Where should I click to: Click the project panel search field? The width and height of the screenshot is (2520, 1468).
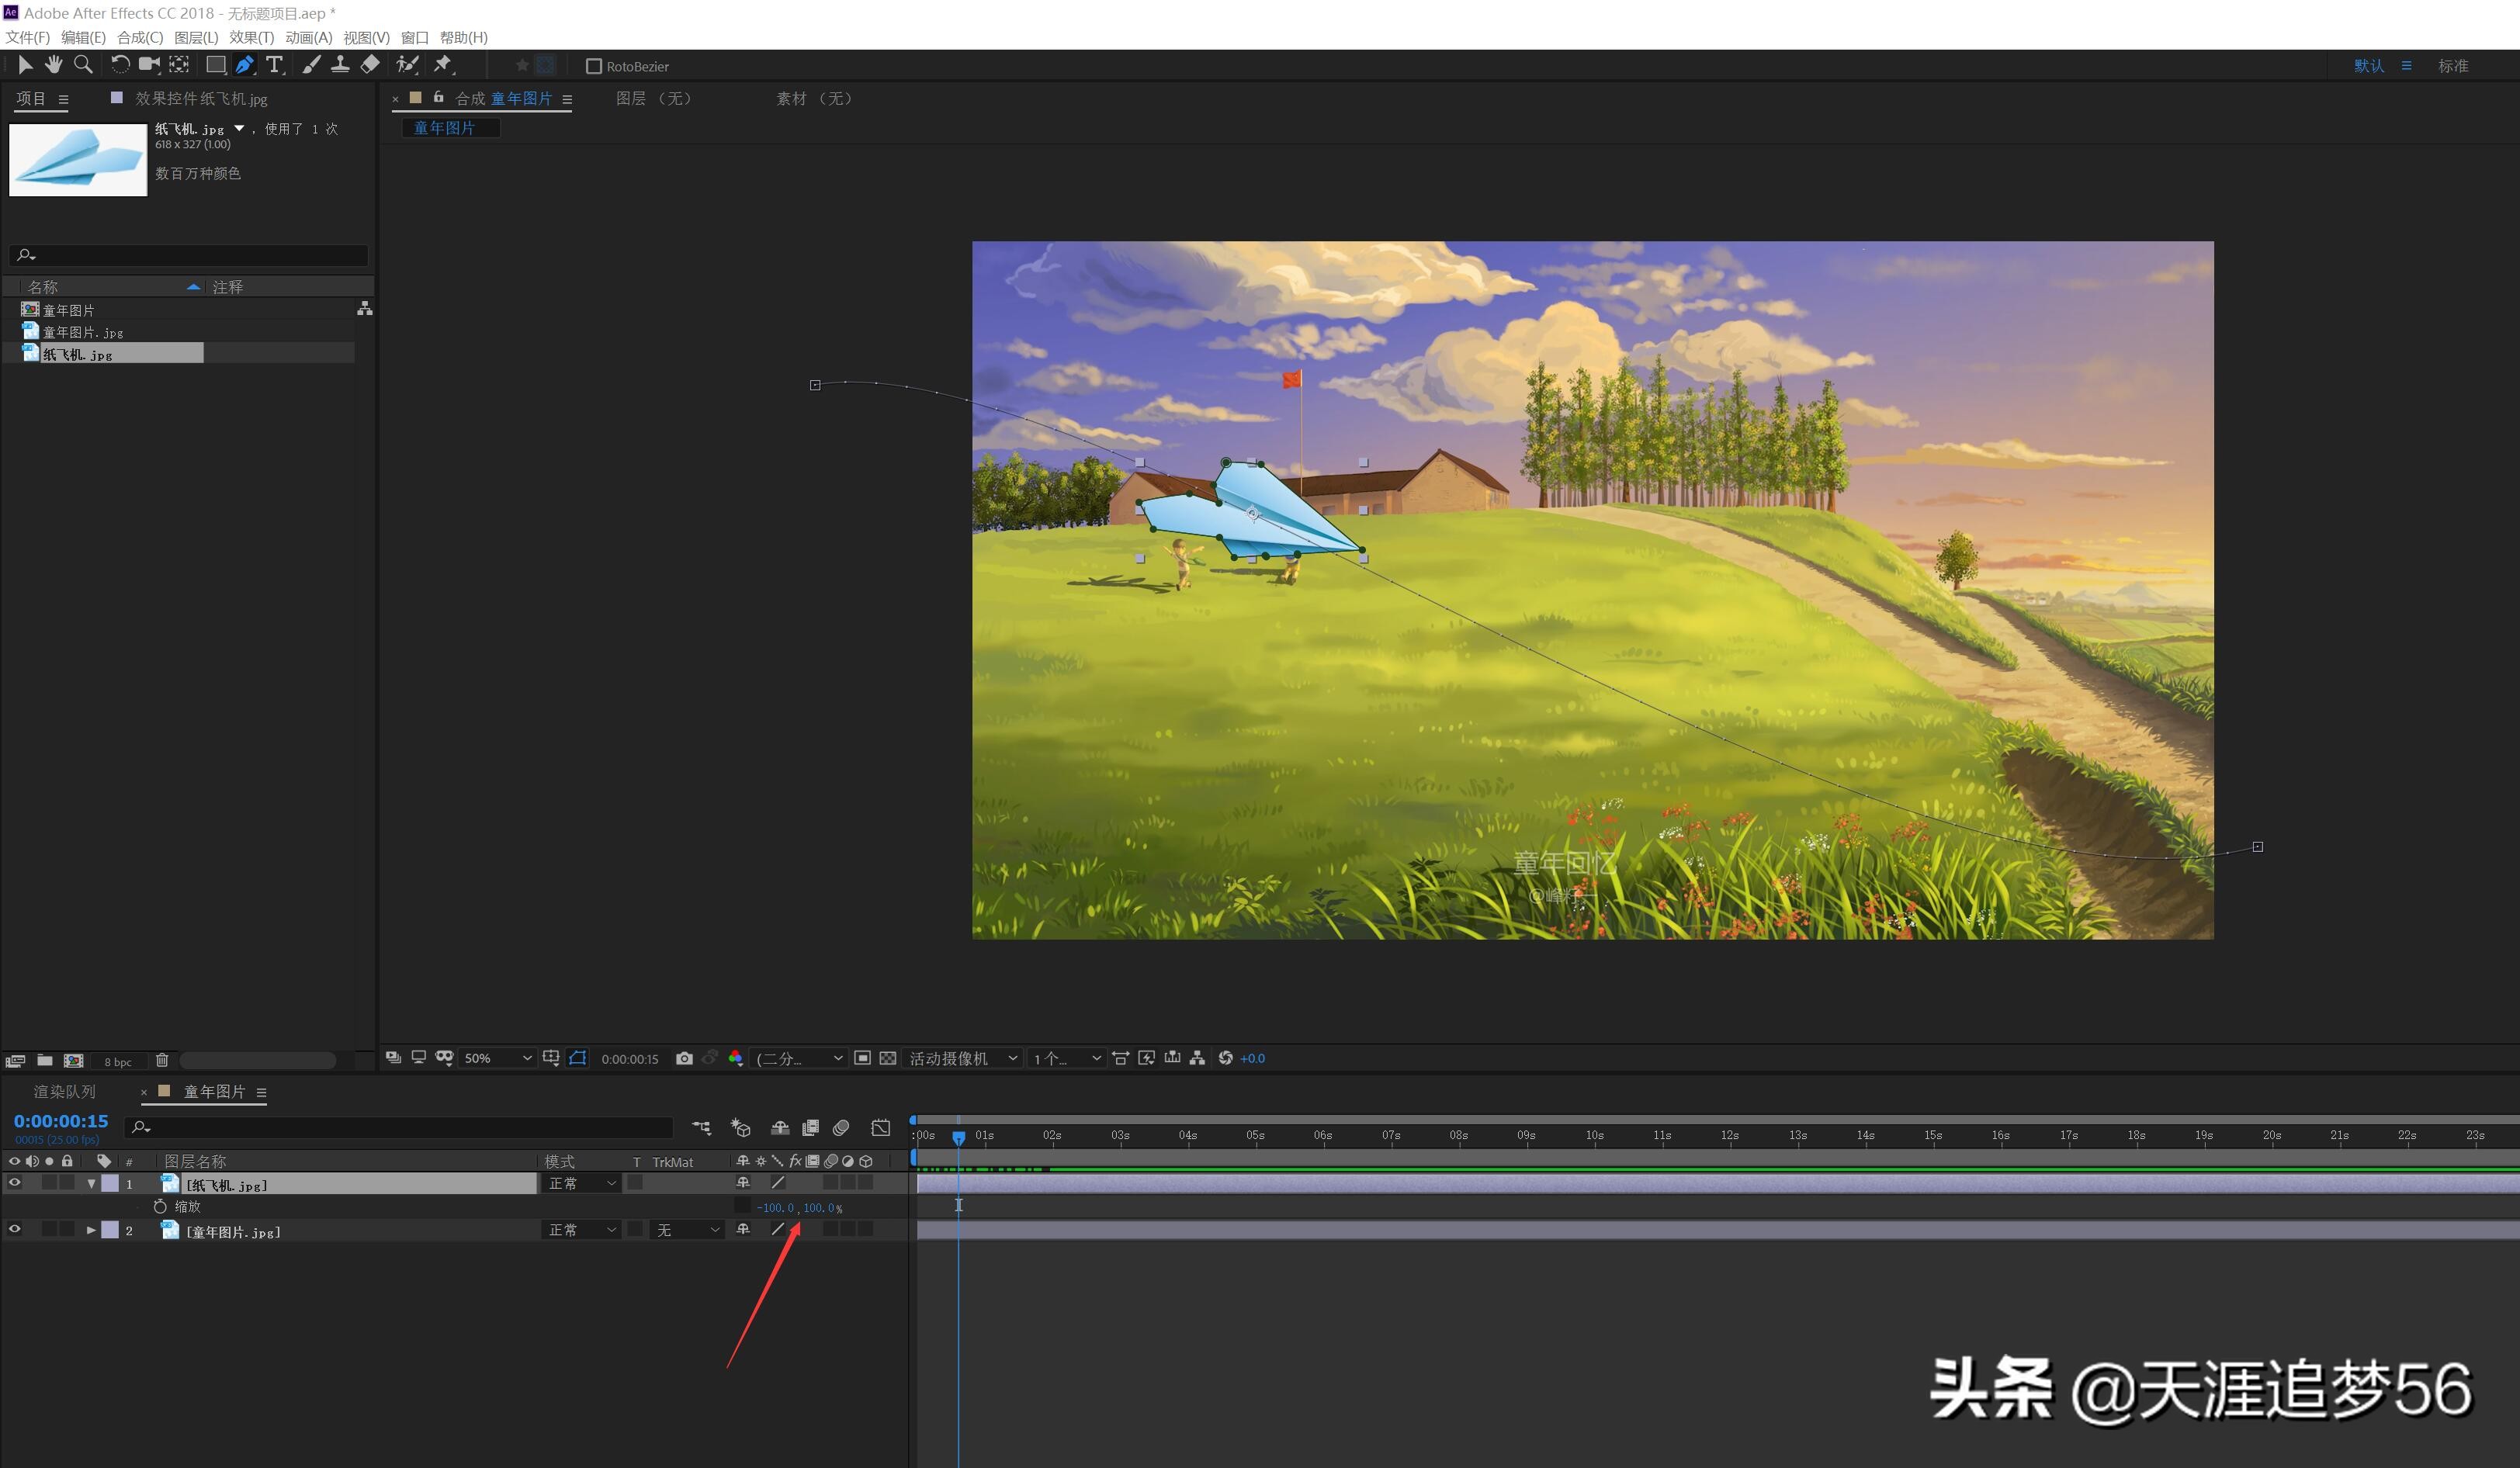(x=190, y=255)
